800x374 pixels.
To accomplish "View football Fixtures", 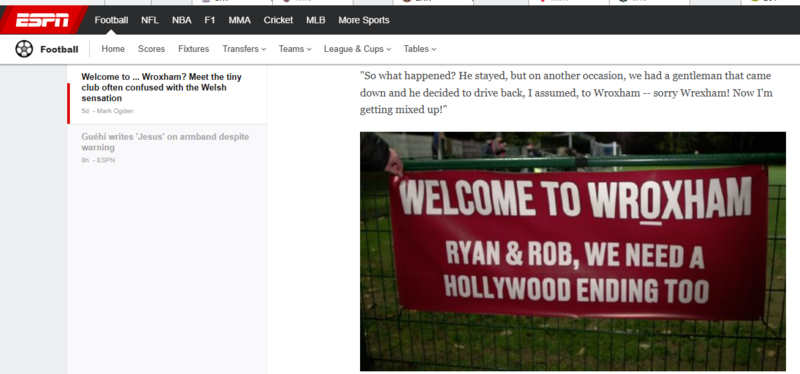I will 193,49.
